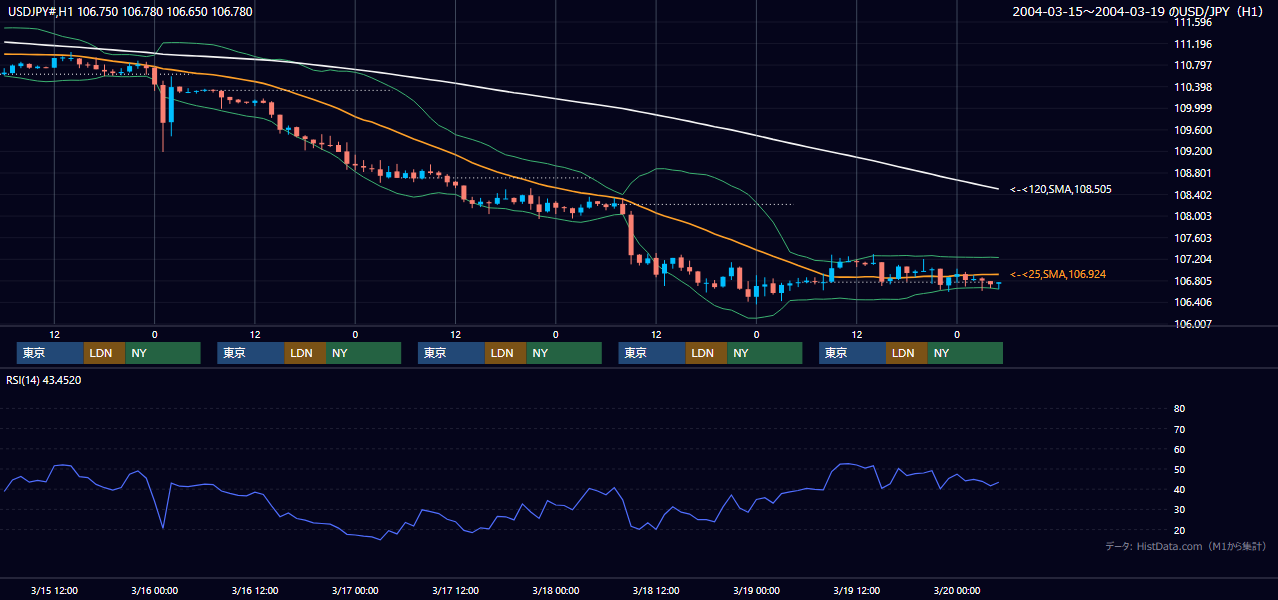
Task: Click the rightmost NY session block
Action: (x=965, y=353)
